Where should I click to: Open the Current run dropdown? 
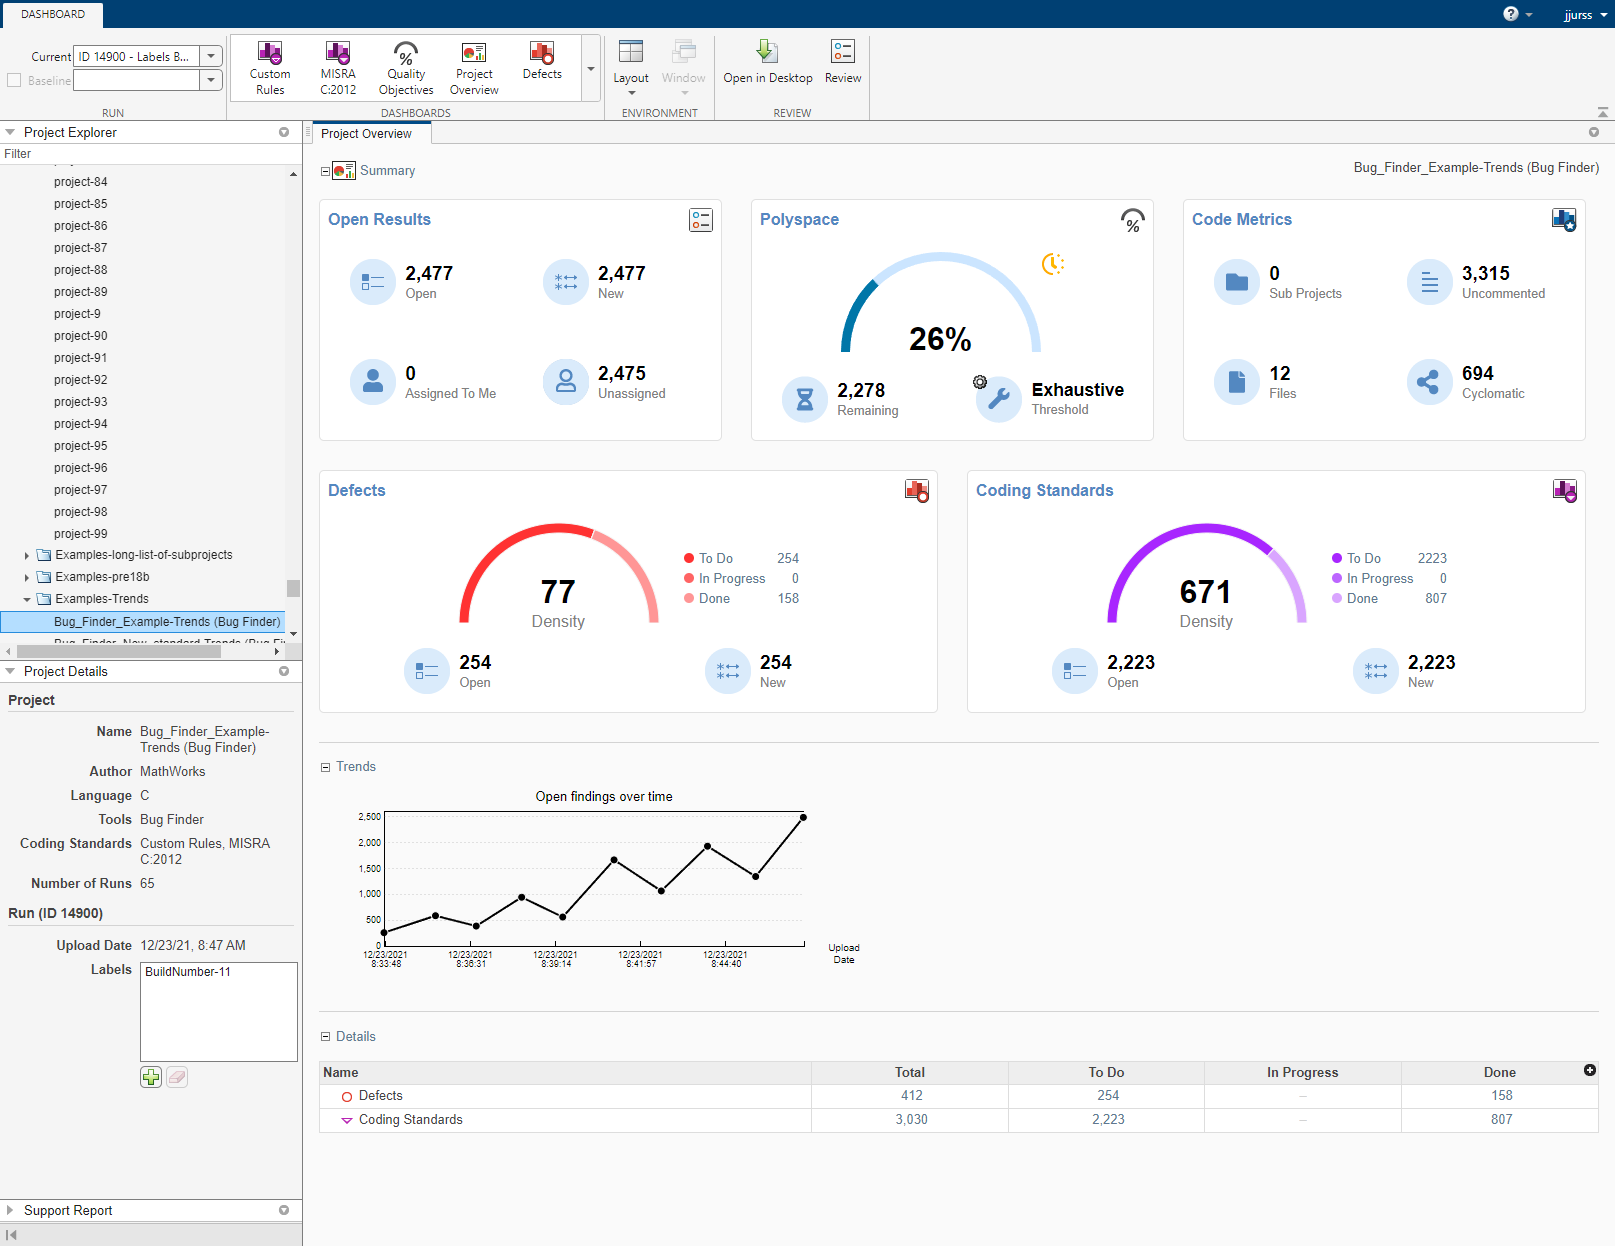coord(210,56)
